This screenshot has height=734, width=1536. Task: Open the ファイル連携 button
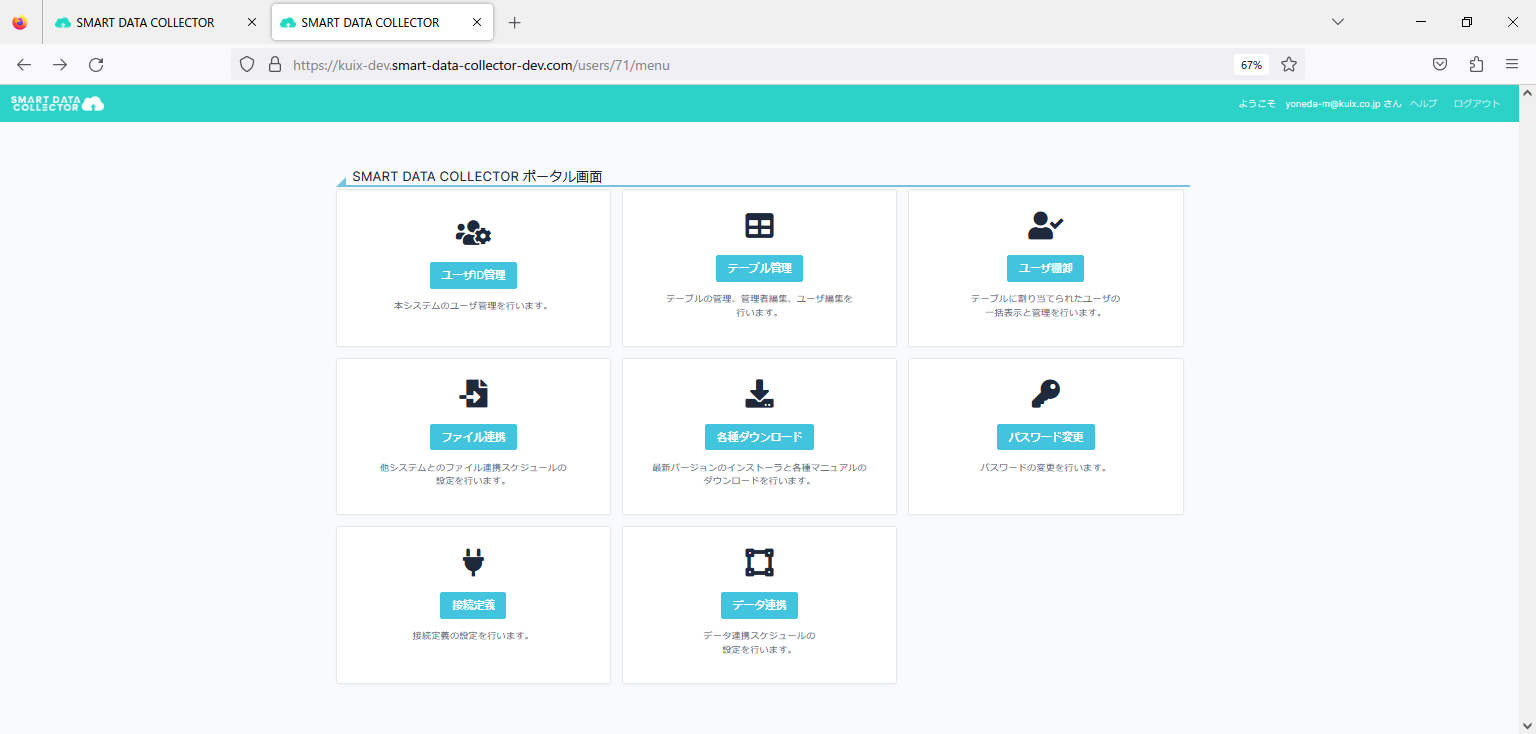[473, 437]
